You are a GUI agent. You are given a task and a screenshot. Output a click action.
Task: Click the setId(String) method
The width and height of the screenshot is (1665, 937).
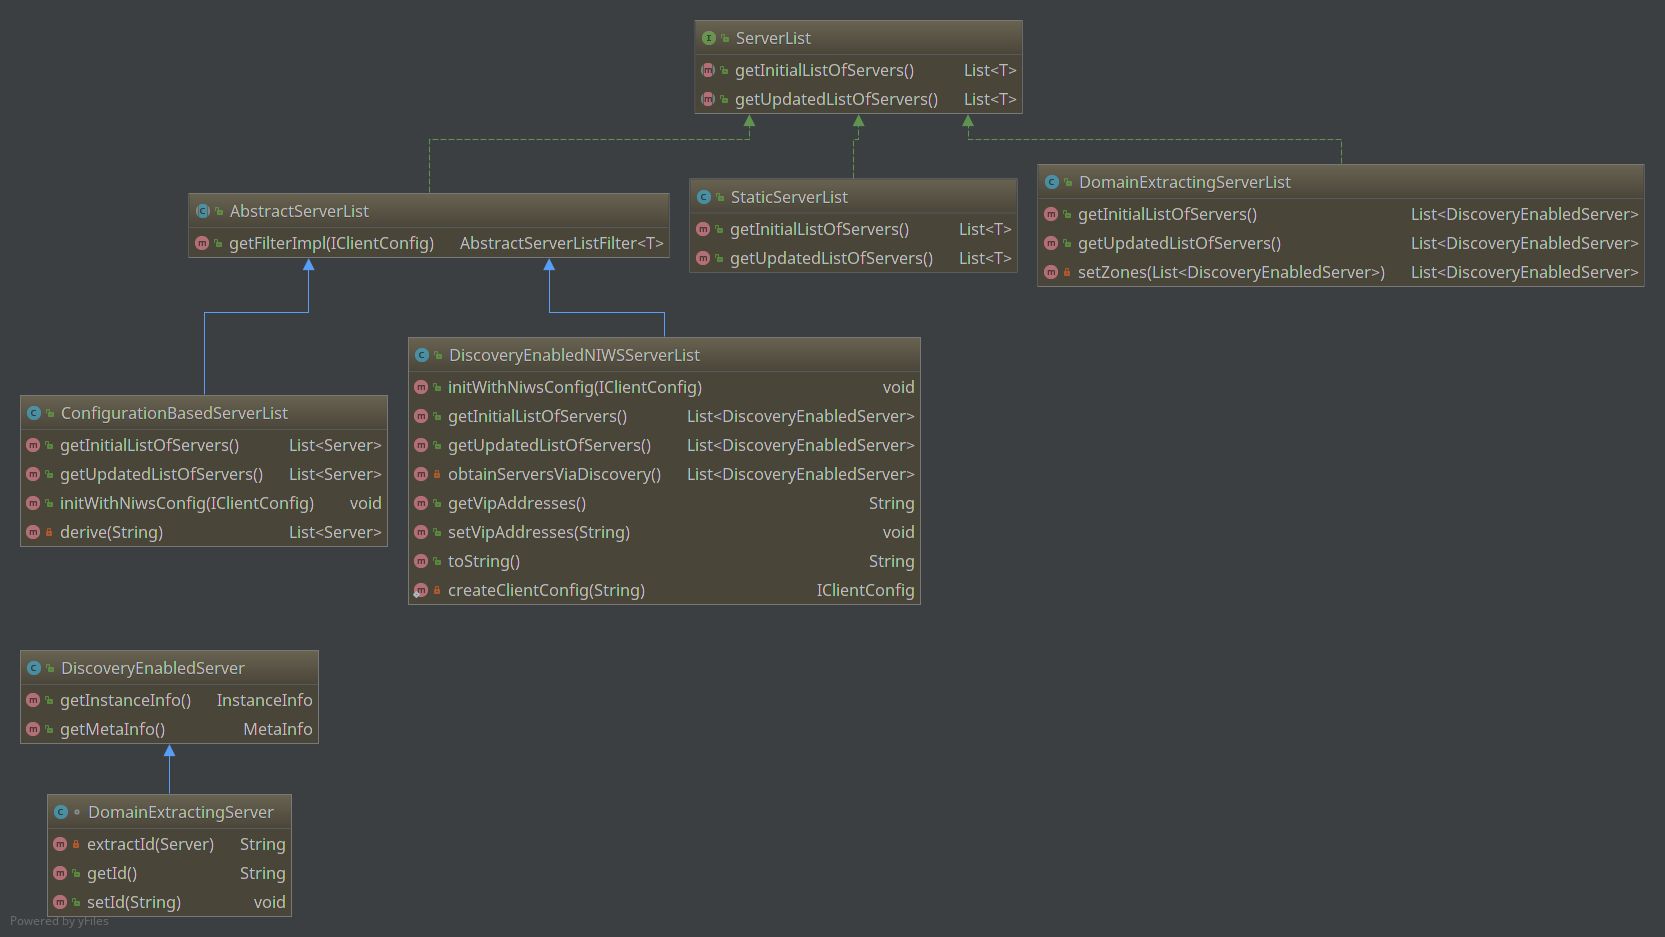point(134,902)
